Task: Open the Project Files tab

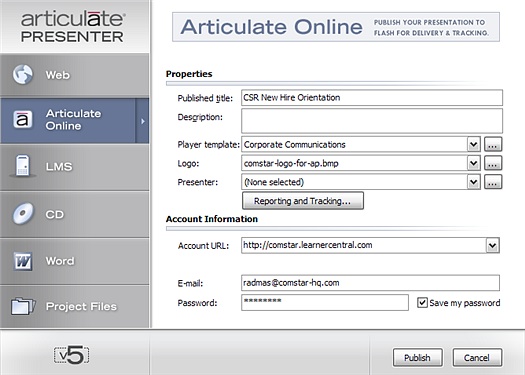Action: tap(75, 306)
